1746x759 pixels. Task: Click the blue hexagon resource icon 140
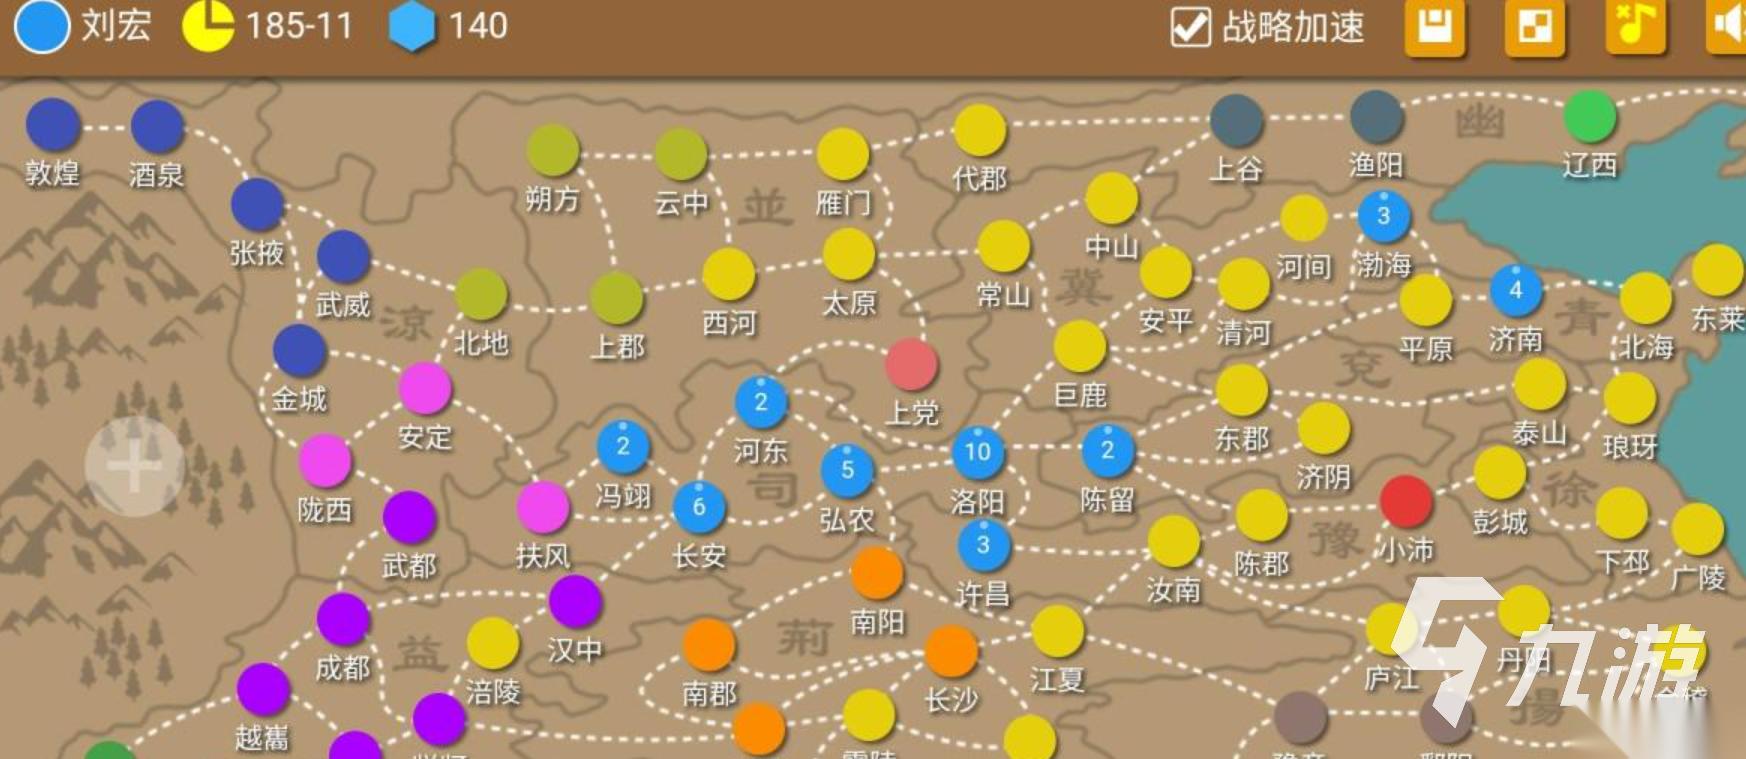[x=412, y=27]
